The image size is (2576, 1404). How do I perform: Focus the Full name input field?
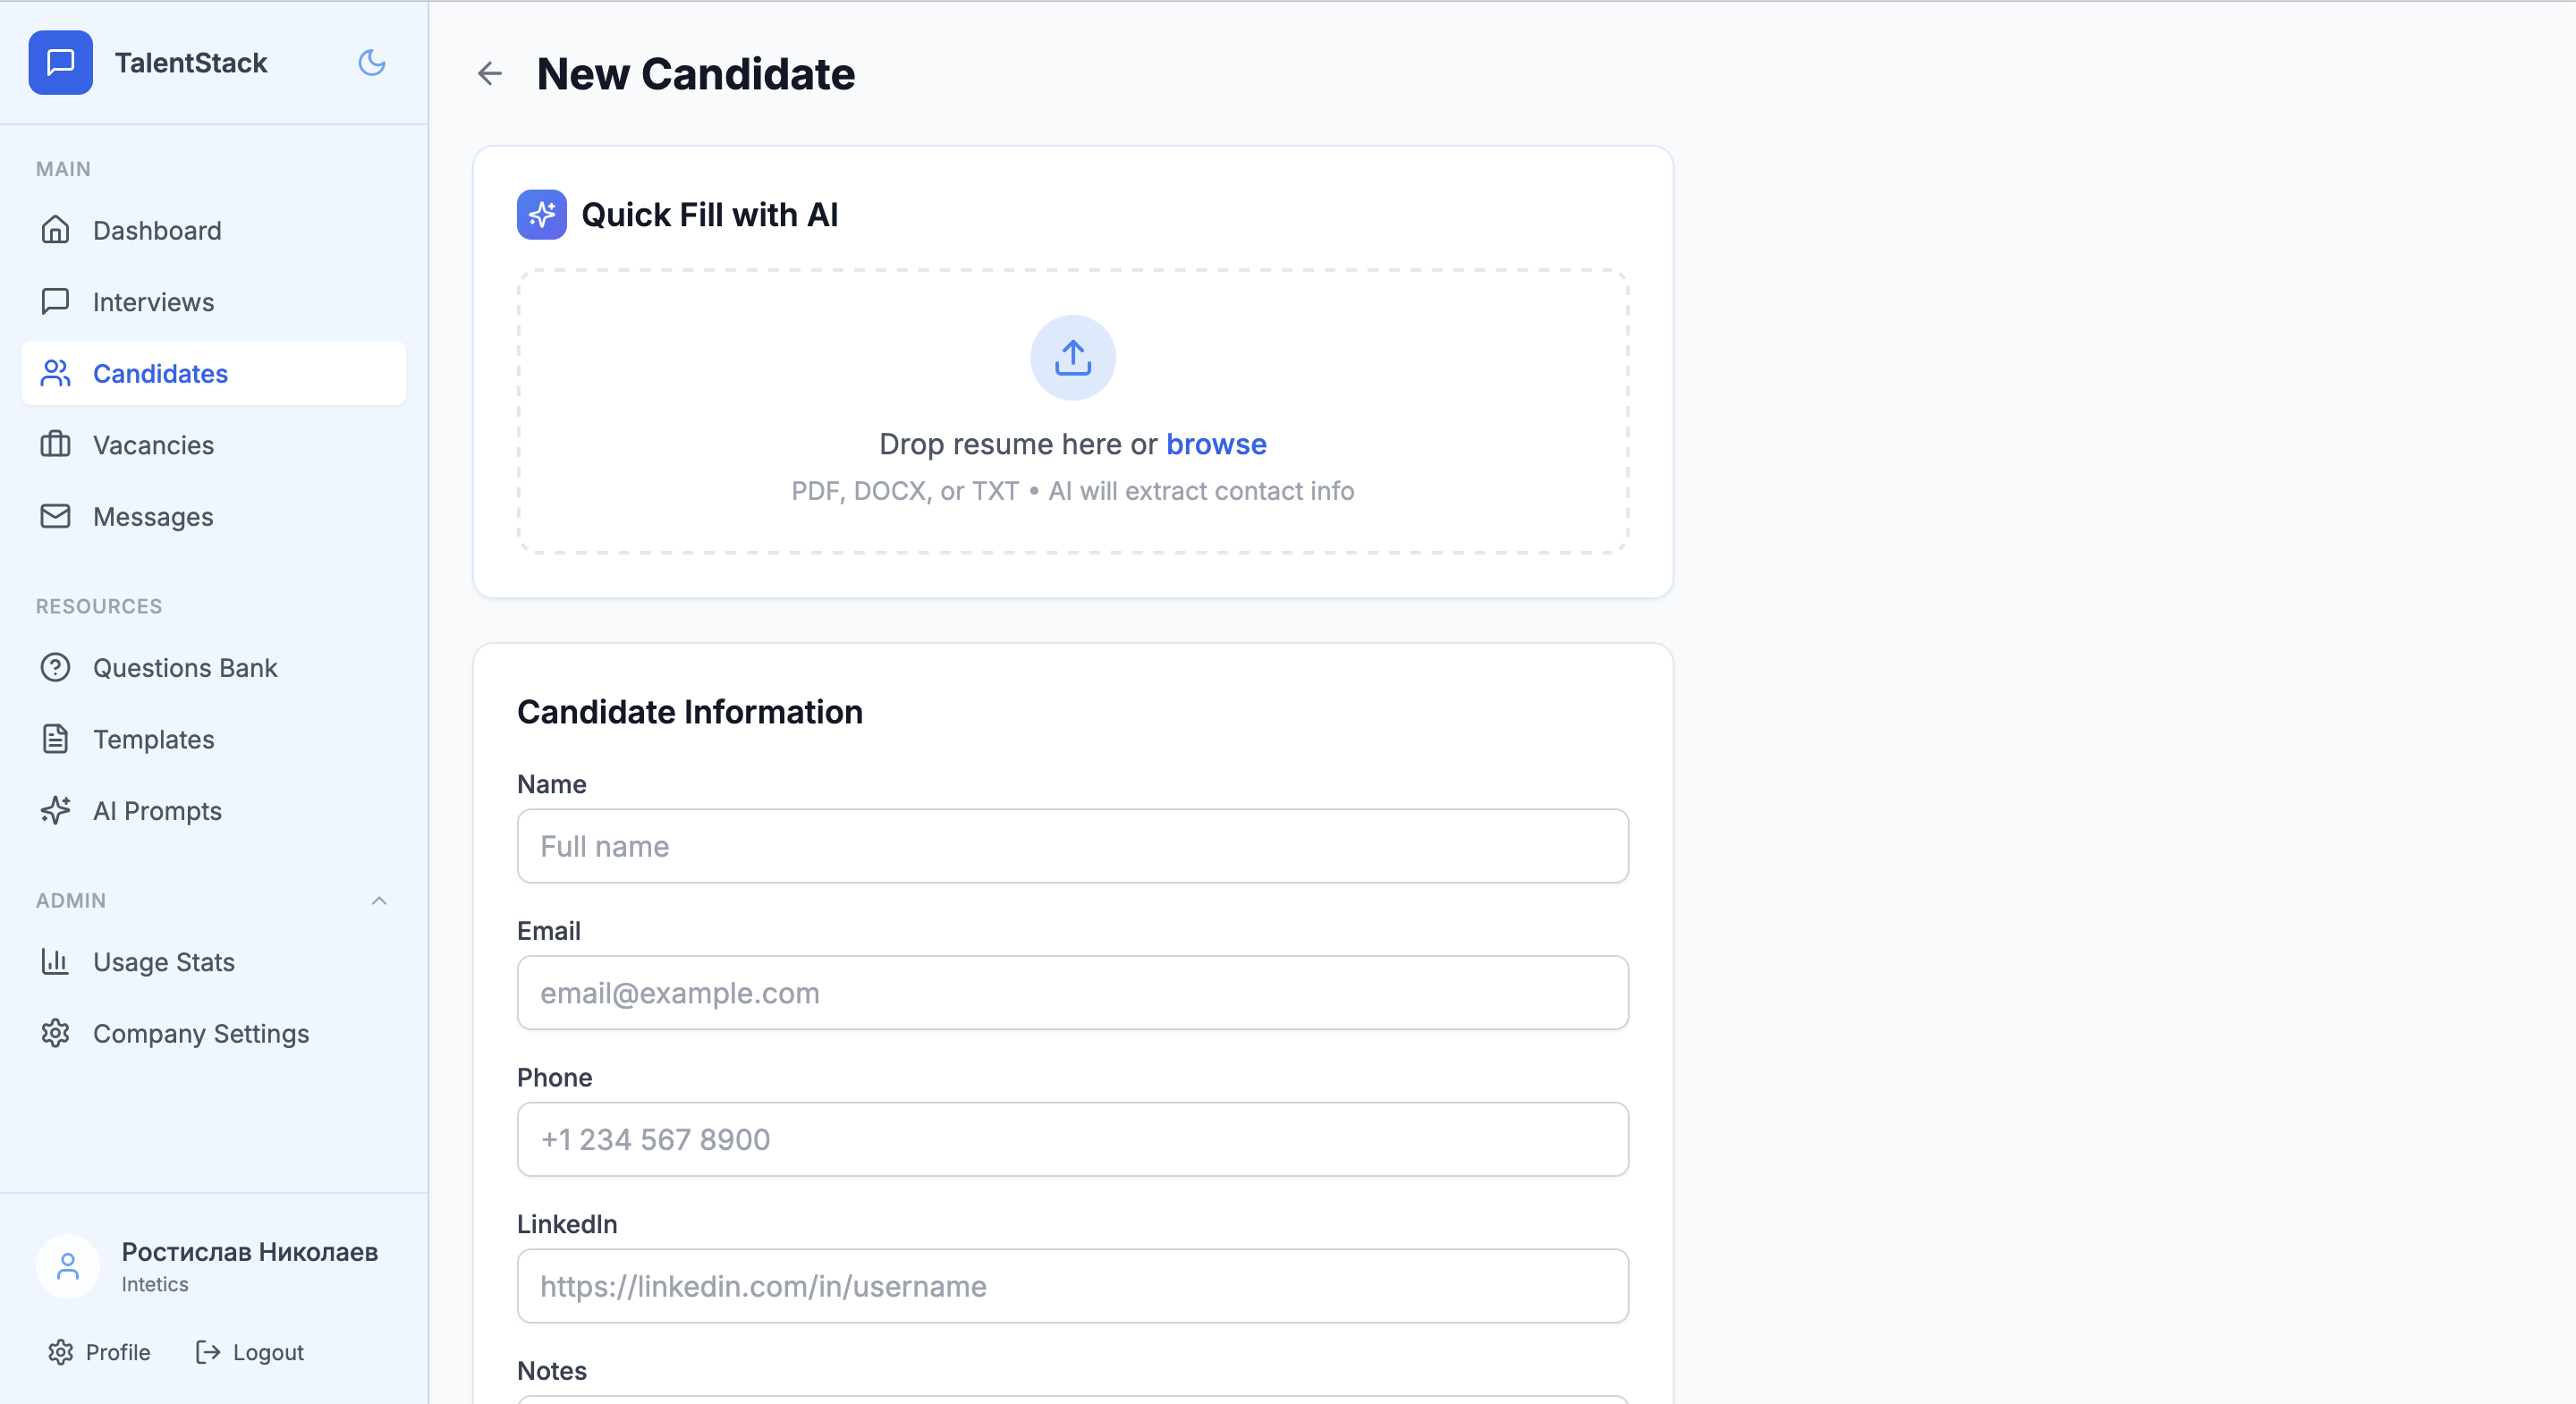tap(1072, 846)
